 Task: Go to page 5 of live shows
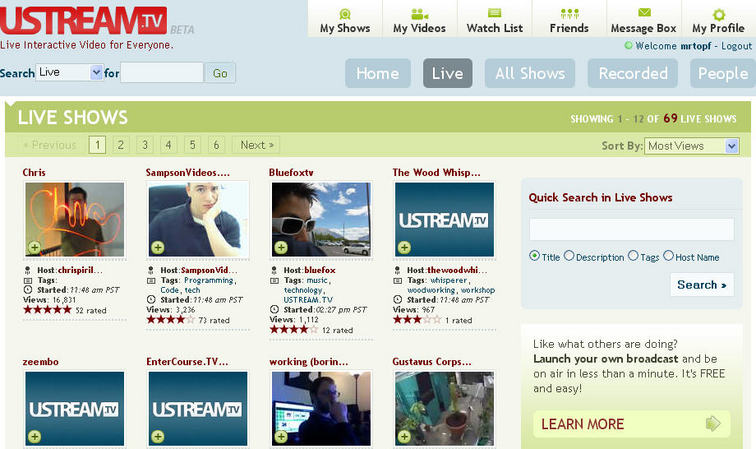192,145
